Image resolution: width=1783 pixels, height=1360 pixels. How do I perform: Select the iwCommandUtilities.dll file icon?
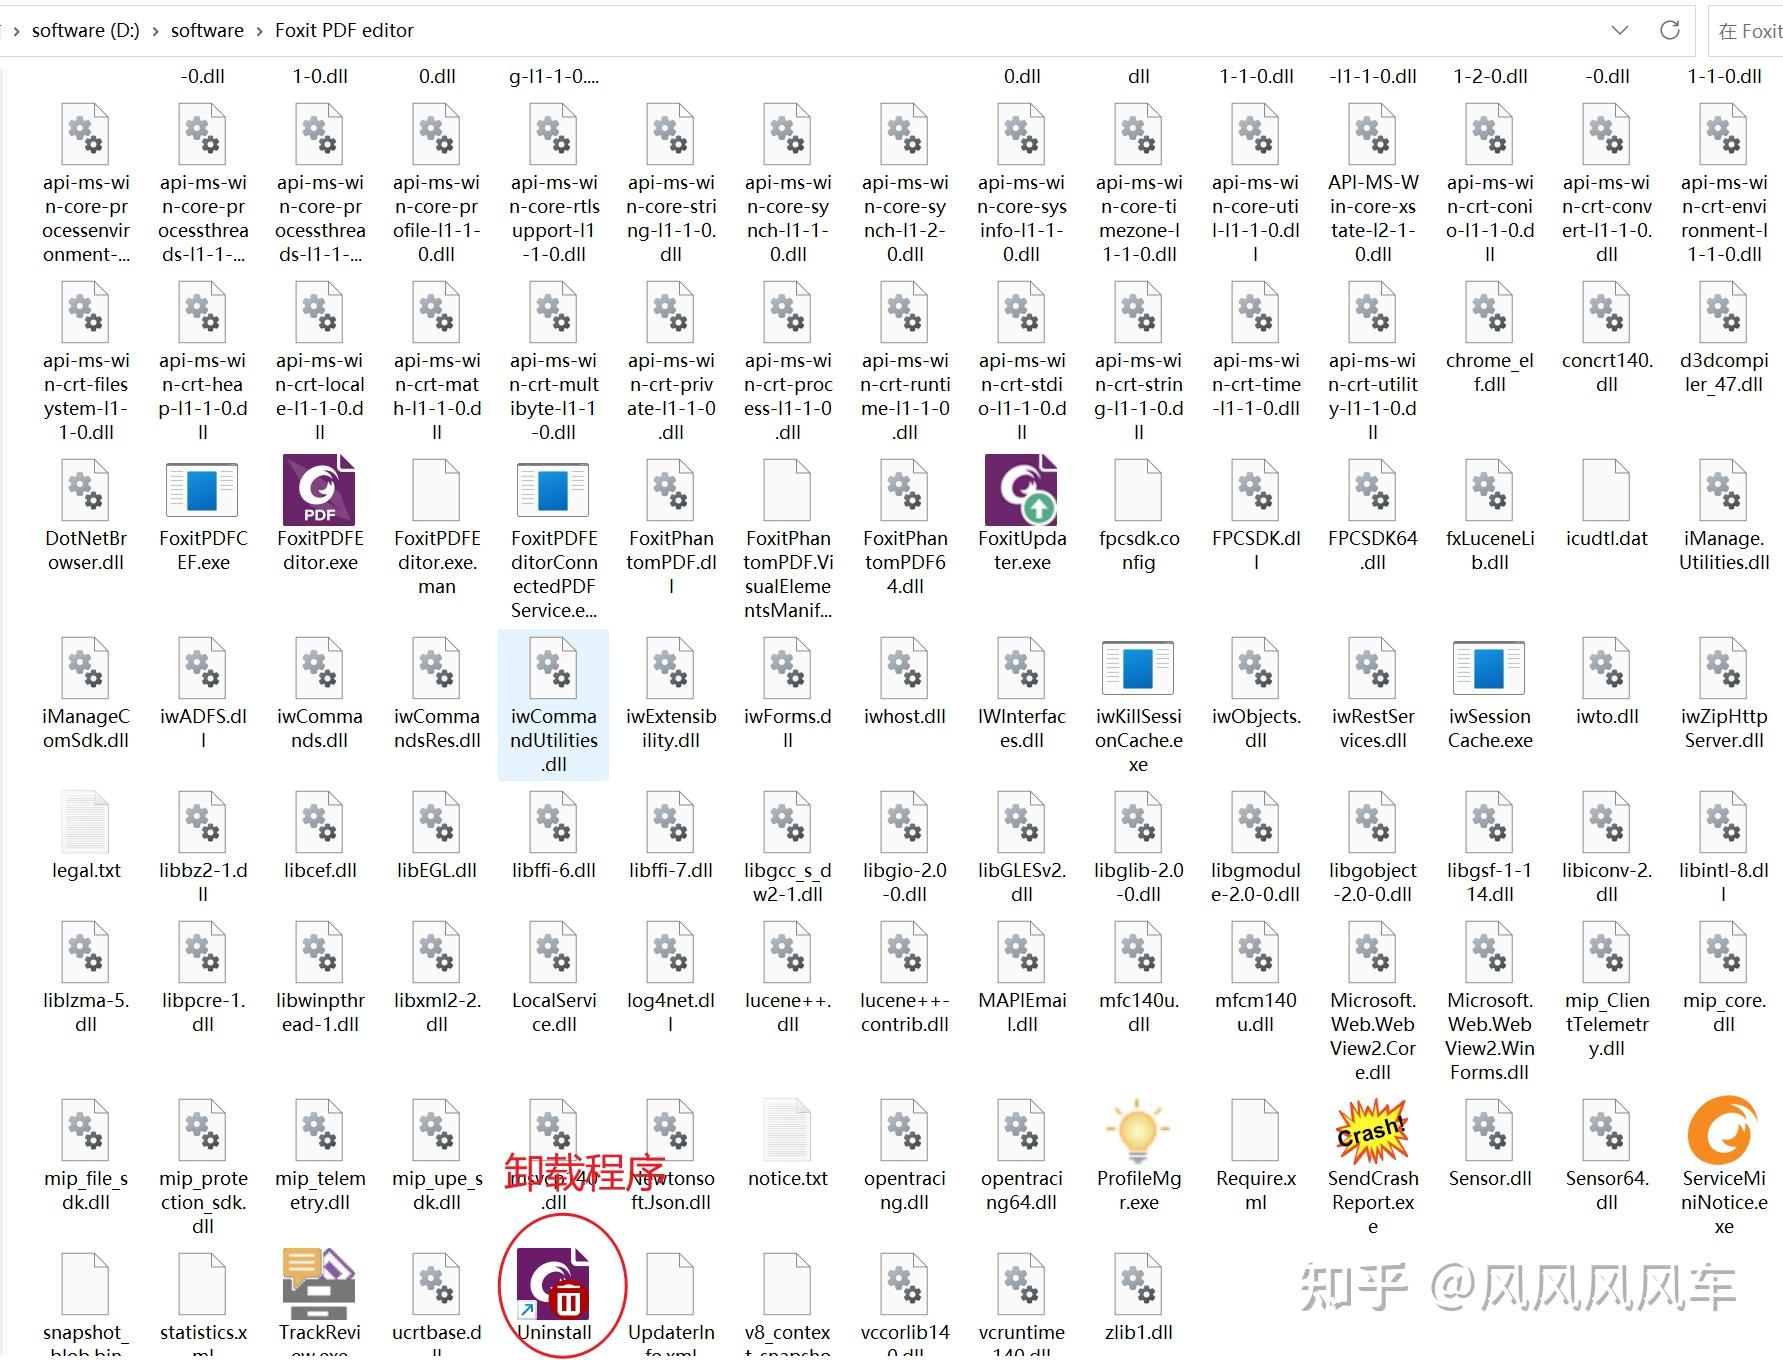554,668
